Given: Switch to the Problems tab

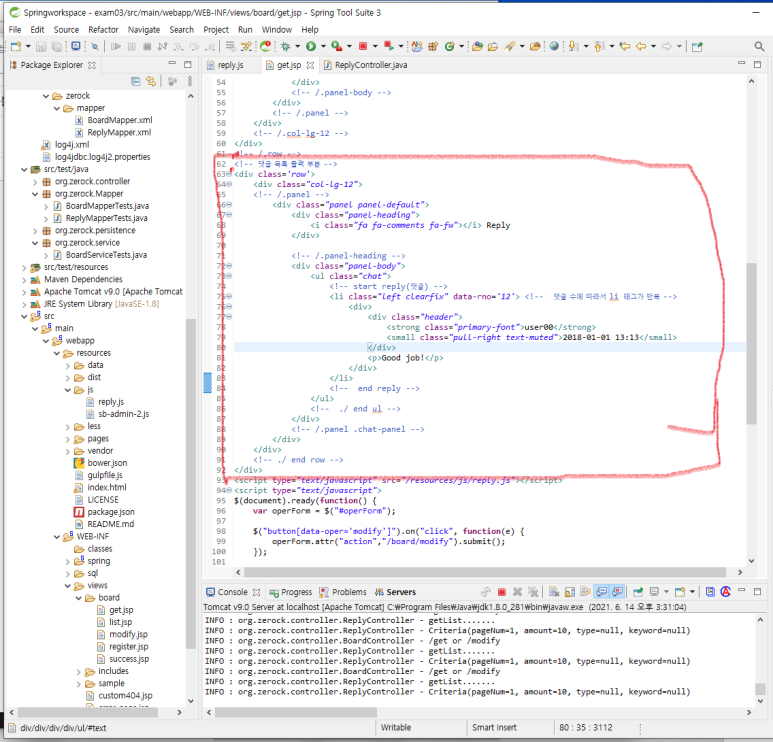Looking at the screenshot, I should click(343, 592).
